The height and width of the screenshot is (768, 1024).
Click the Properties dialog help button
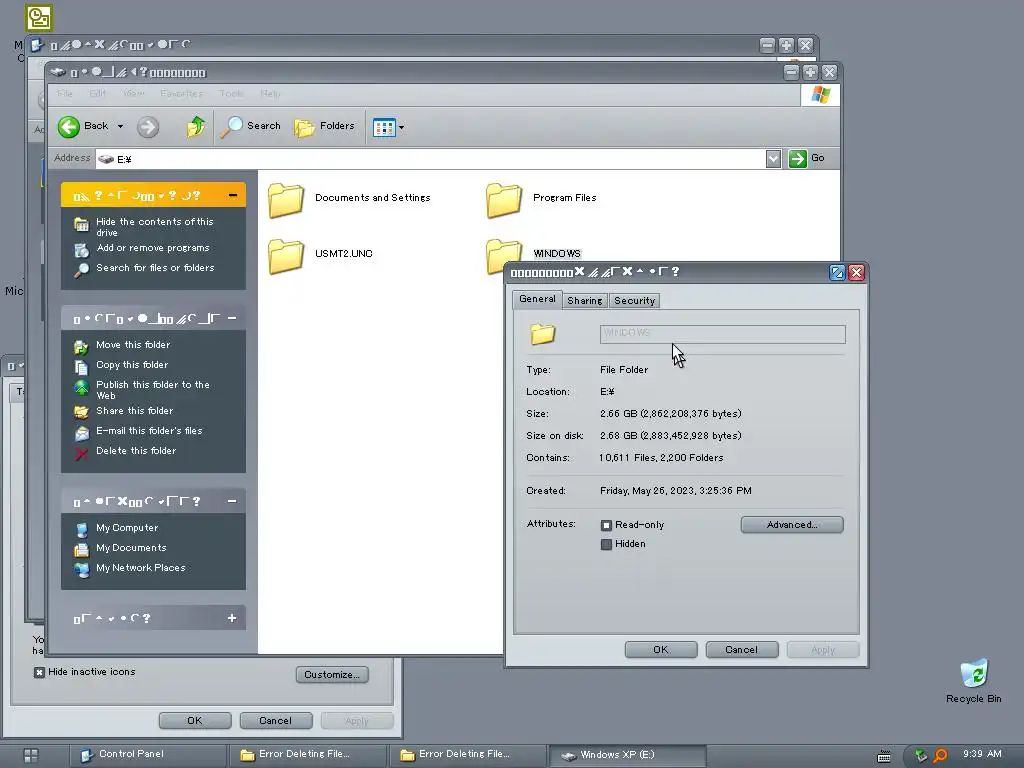click(x=837, y=272)
